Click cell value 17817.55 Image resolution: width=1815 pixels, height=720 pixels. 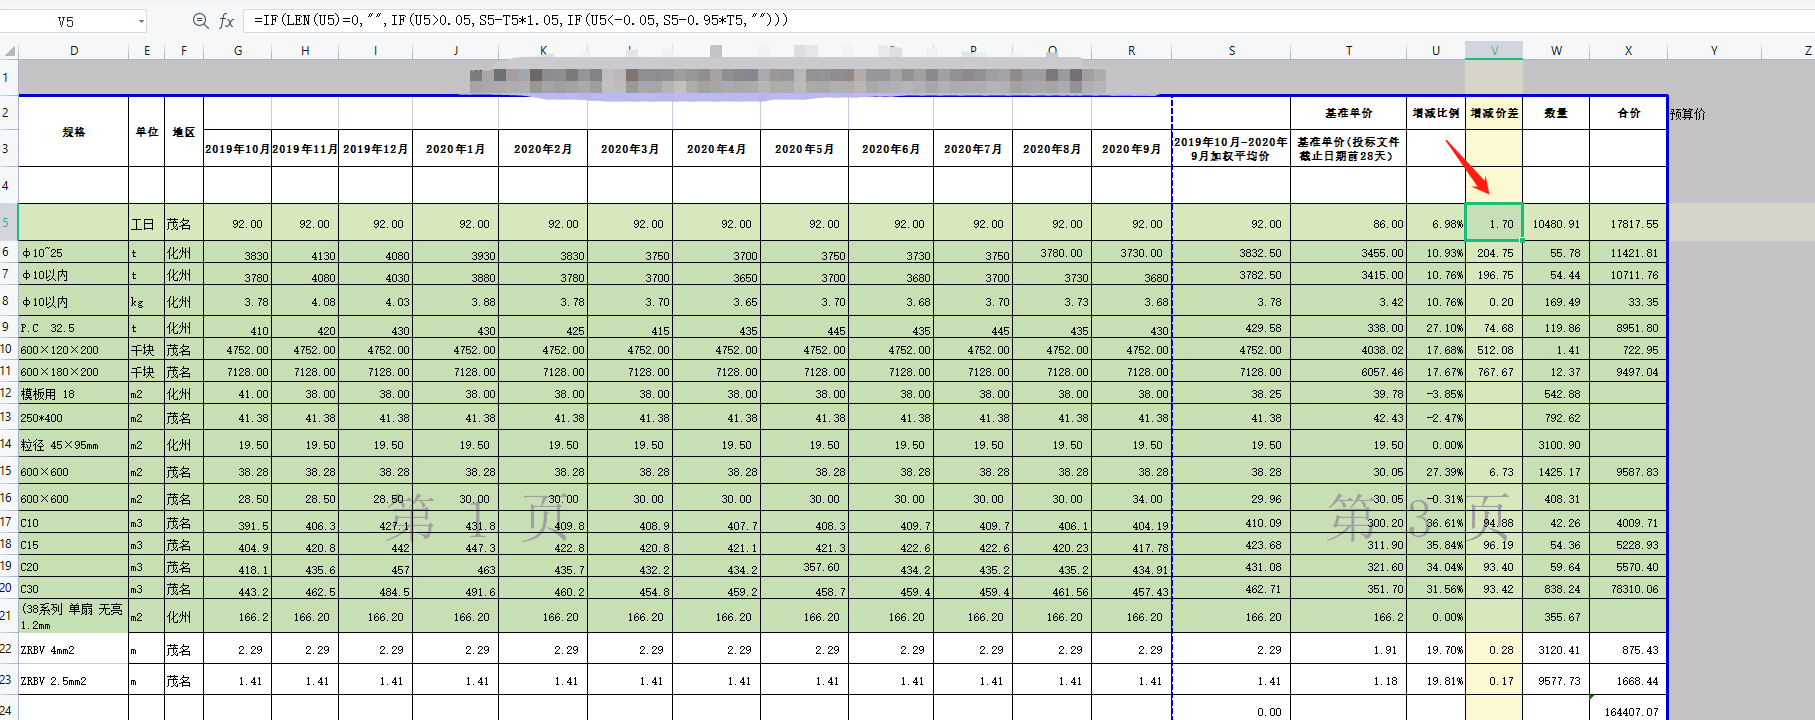(1628, 224)
